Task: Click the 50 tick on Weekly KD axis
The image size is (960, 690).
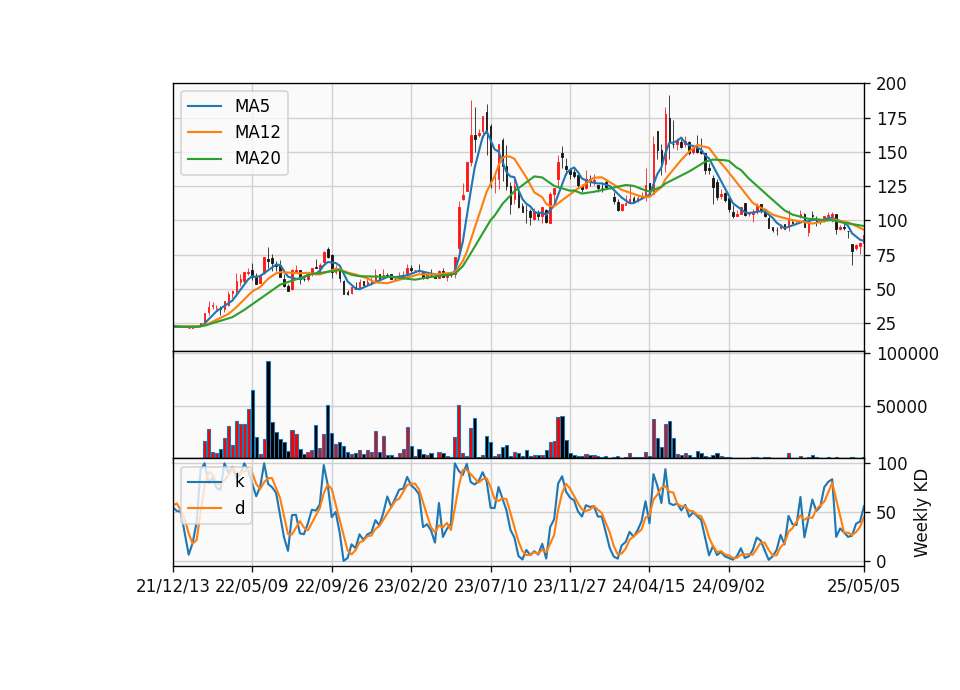Action: click(x=887, y=512)
